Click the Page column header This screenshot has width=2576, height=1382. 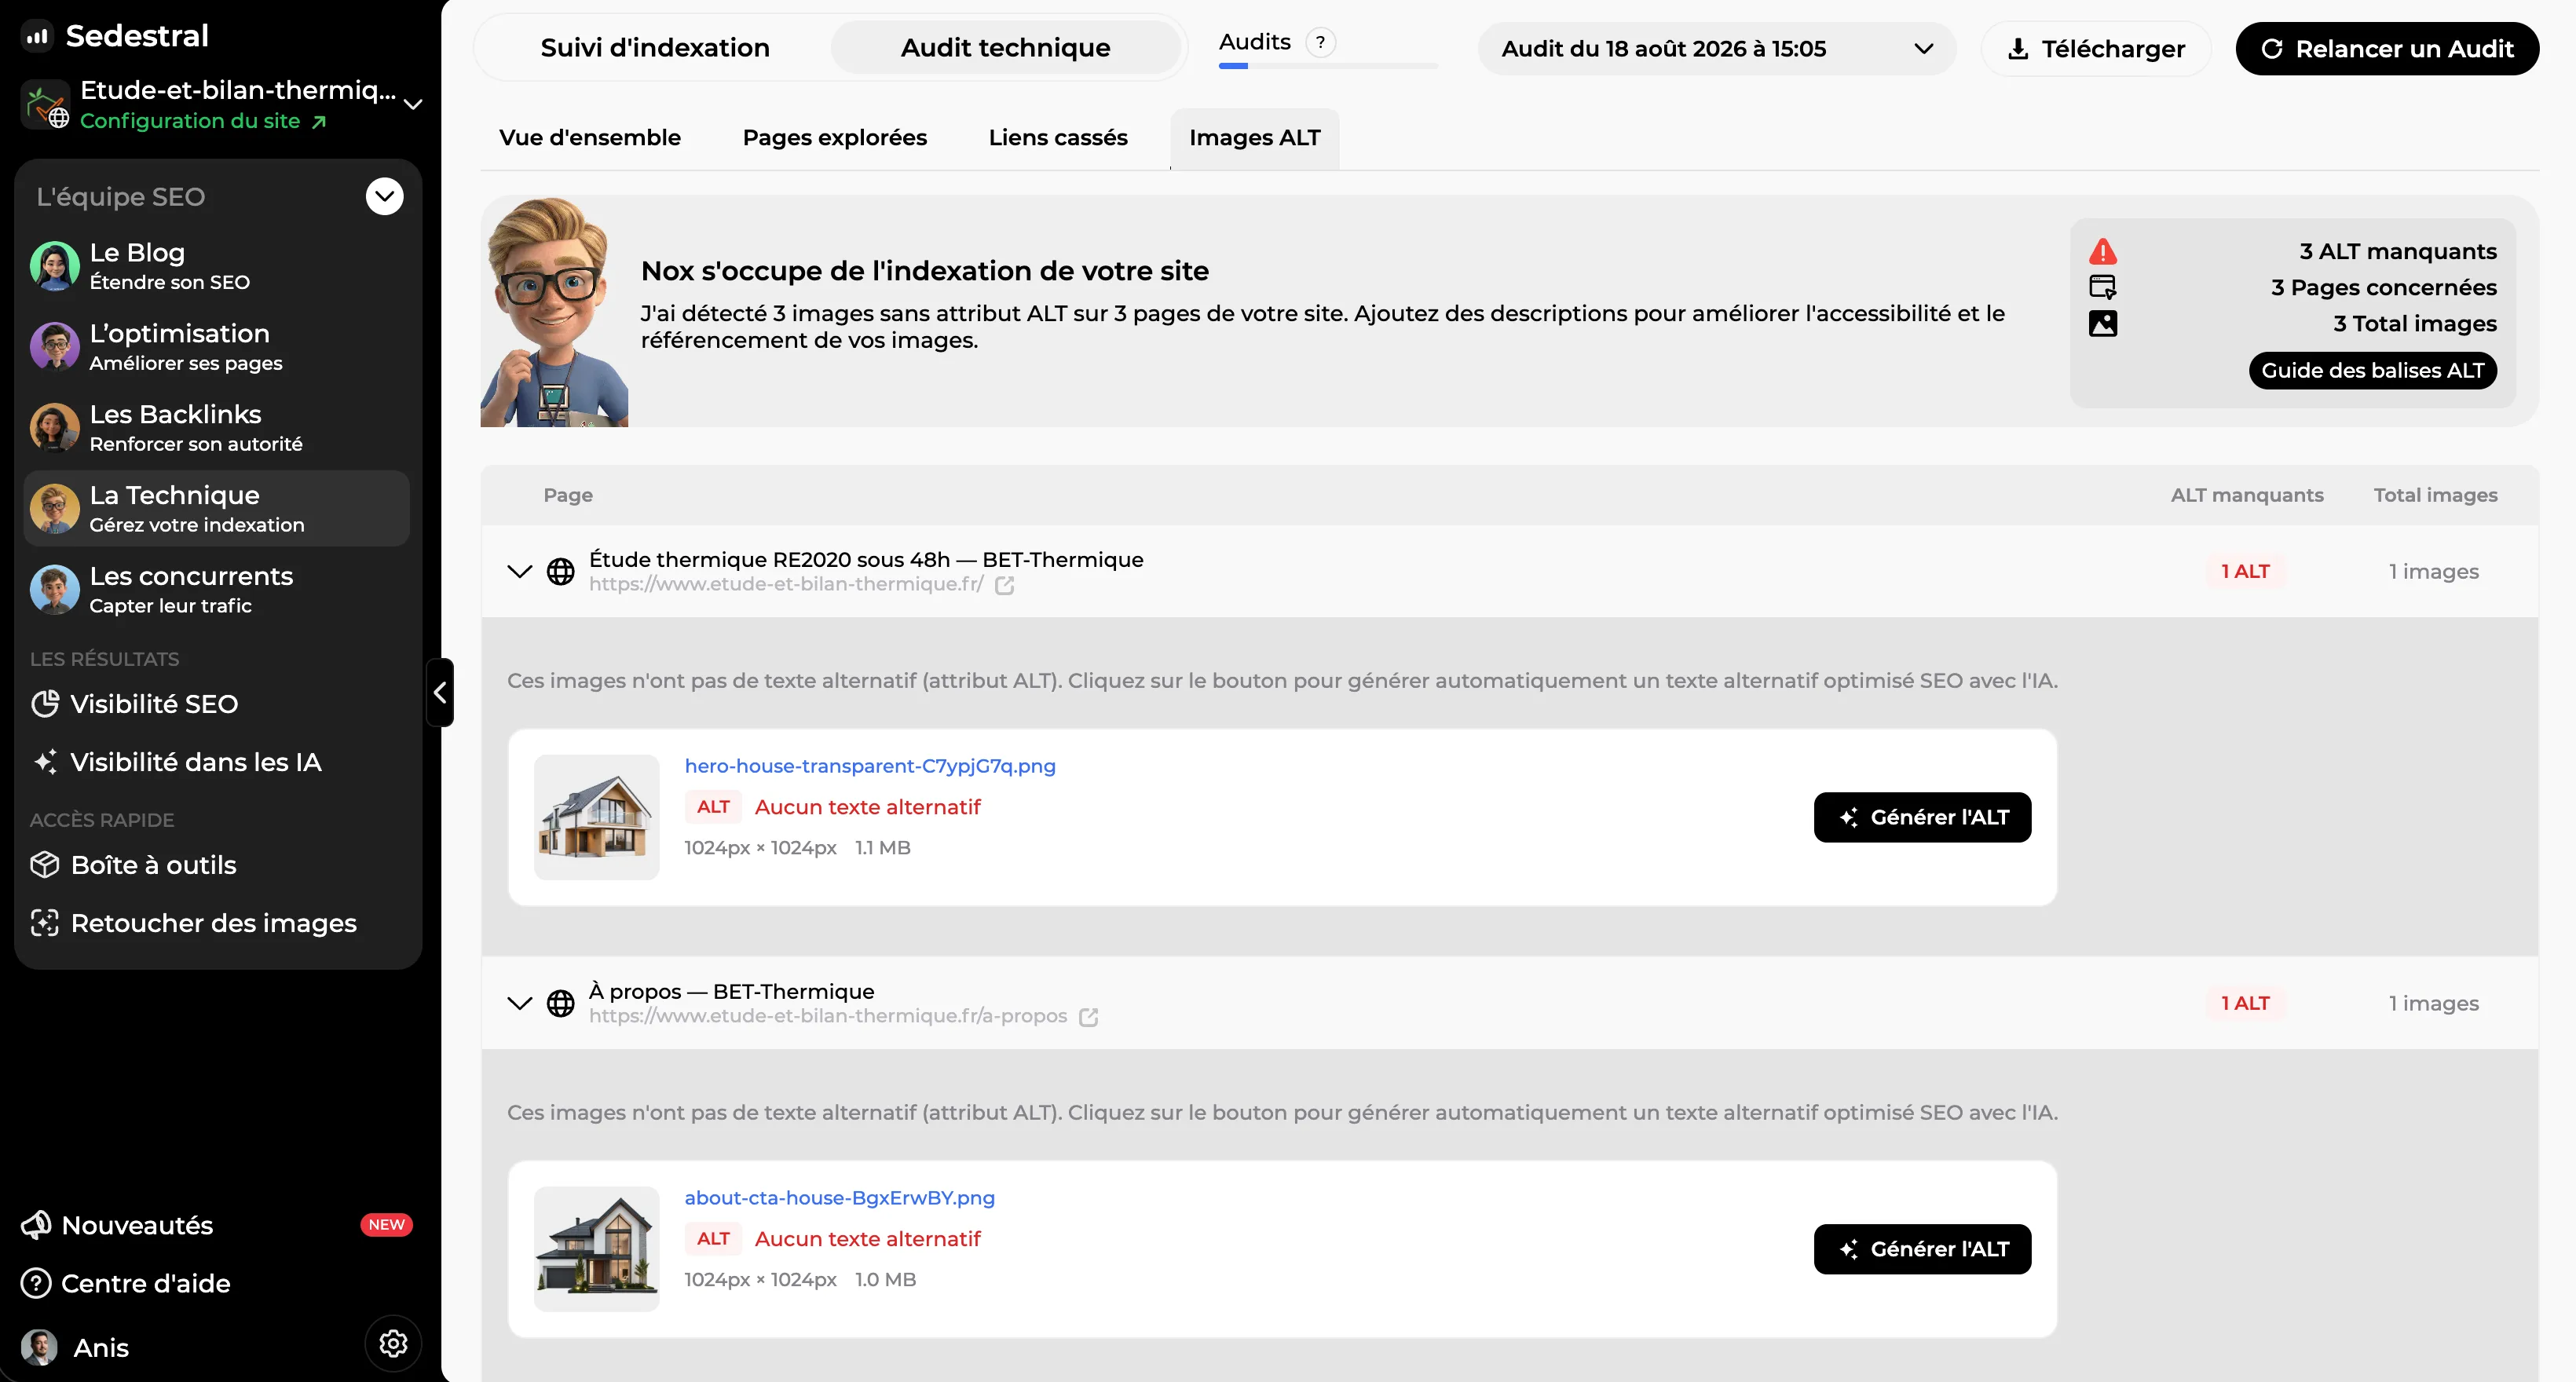point(568,495)
